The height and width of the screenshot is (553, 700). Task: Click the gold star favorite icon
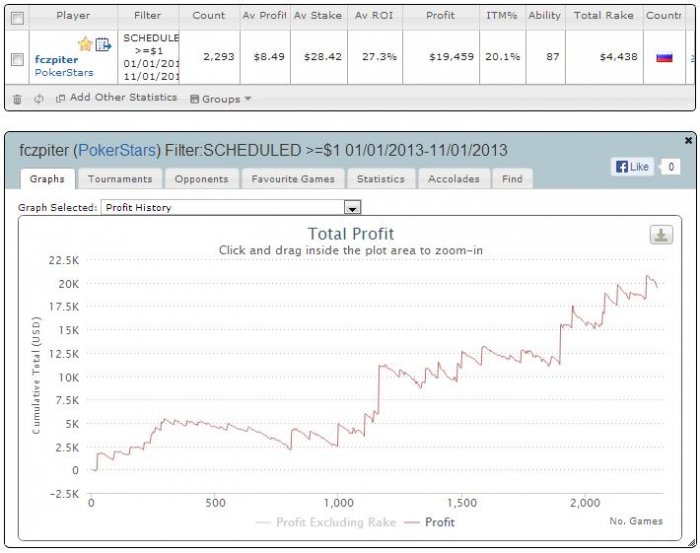(x=85, y=44)
